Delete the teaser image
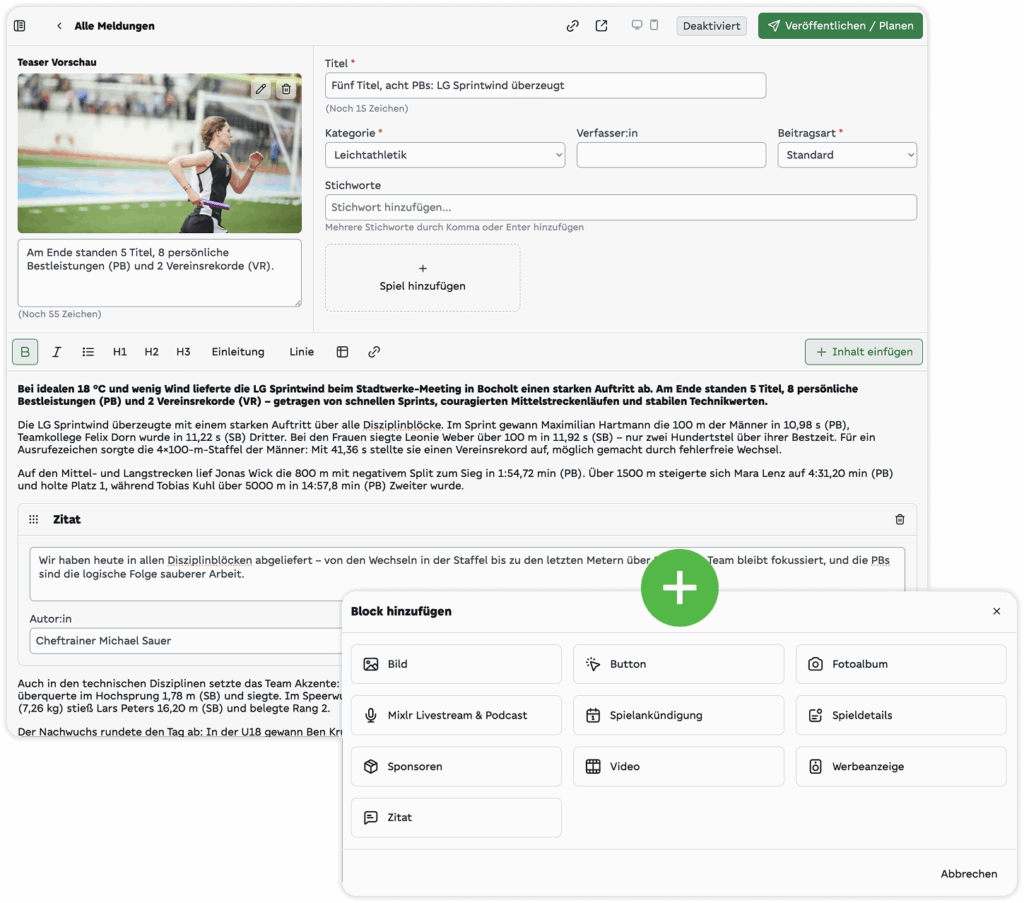1024x903 pixels. coord(286,89)
